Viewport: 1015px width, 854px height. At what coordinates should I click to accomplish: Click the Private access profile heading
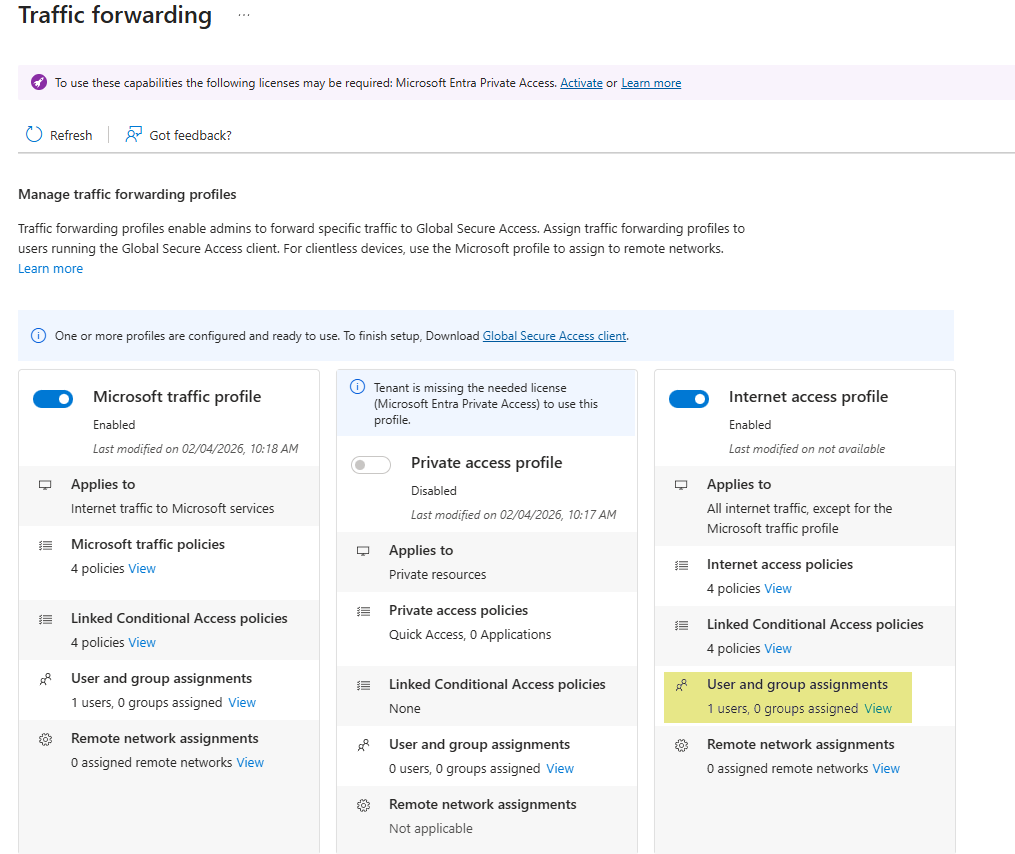(x=487, y=462)
